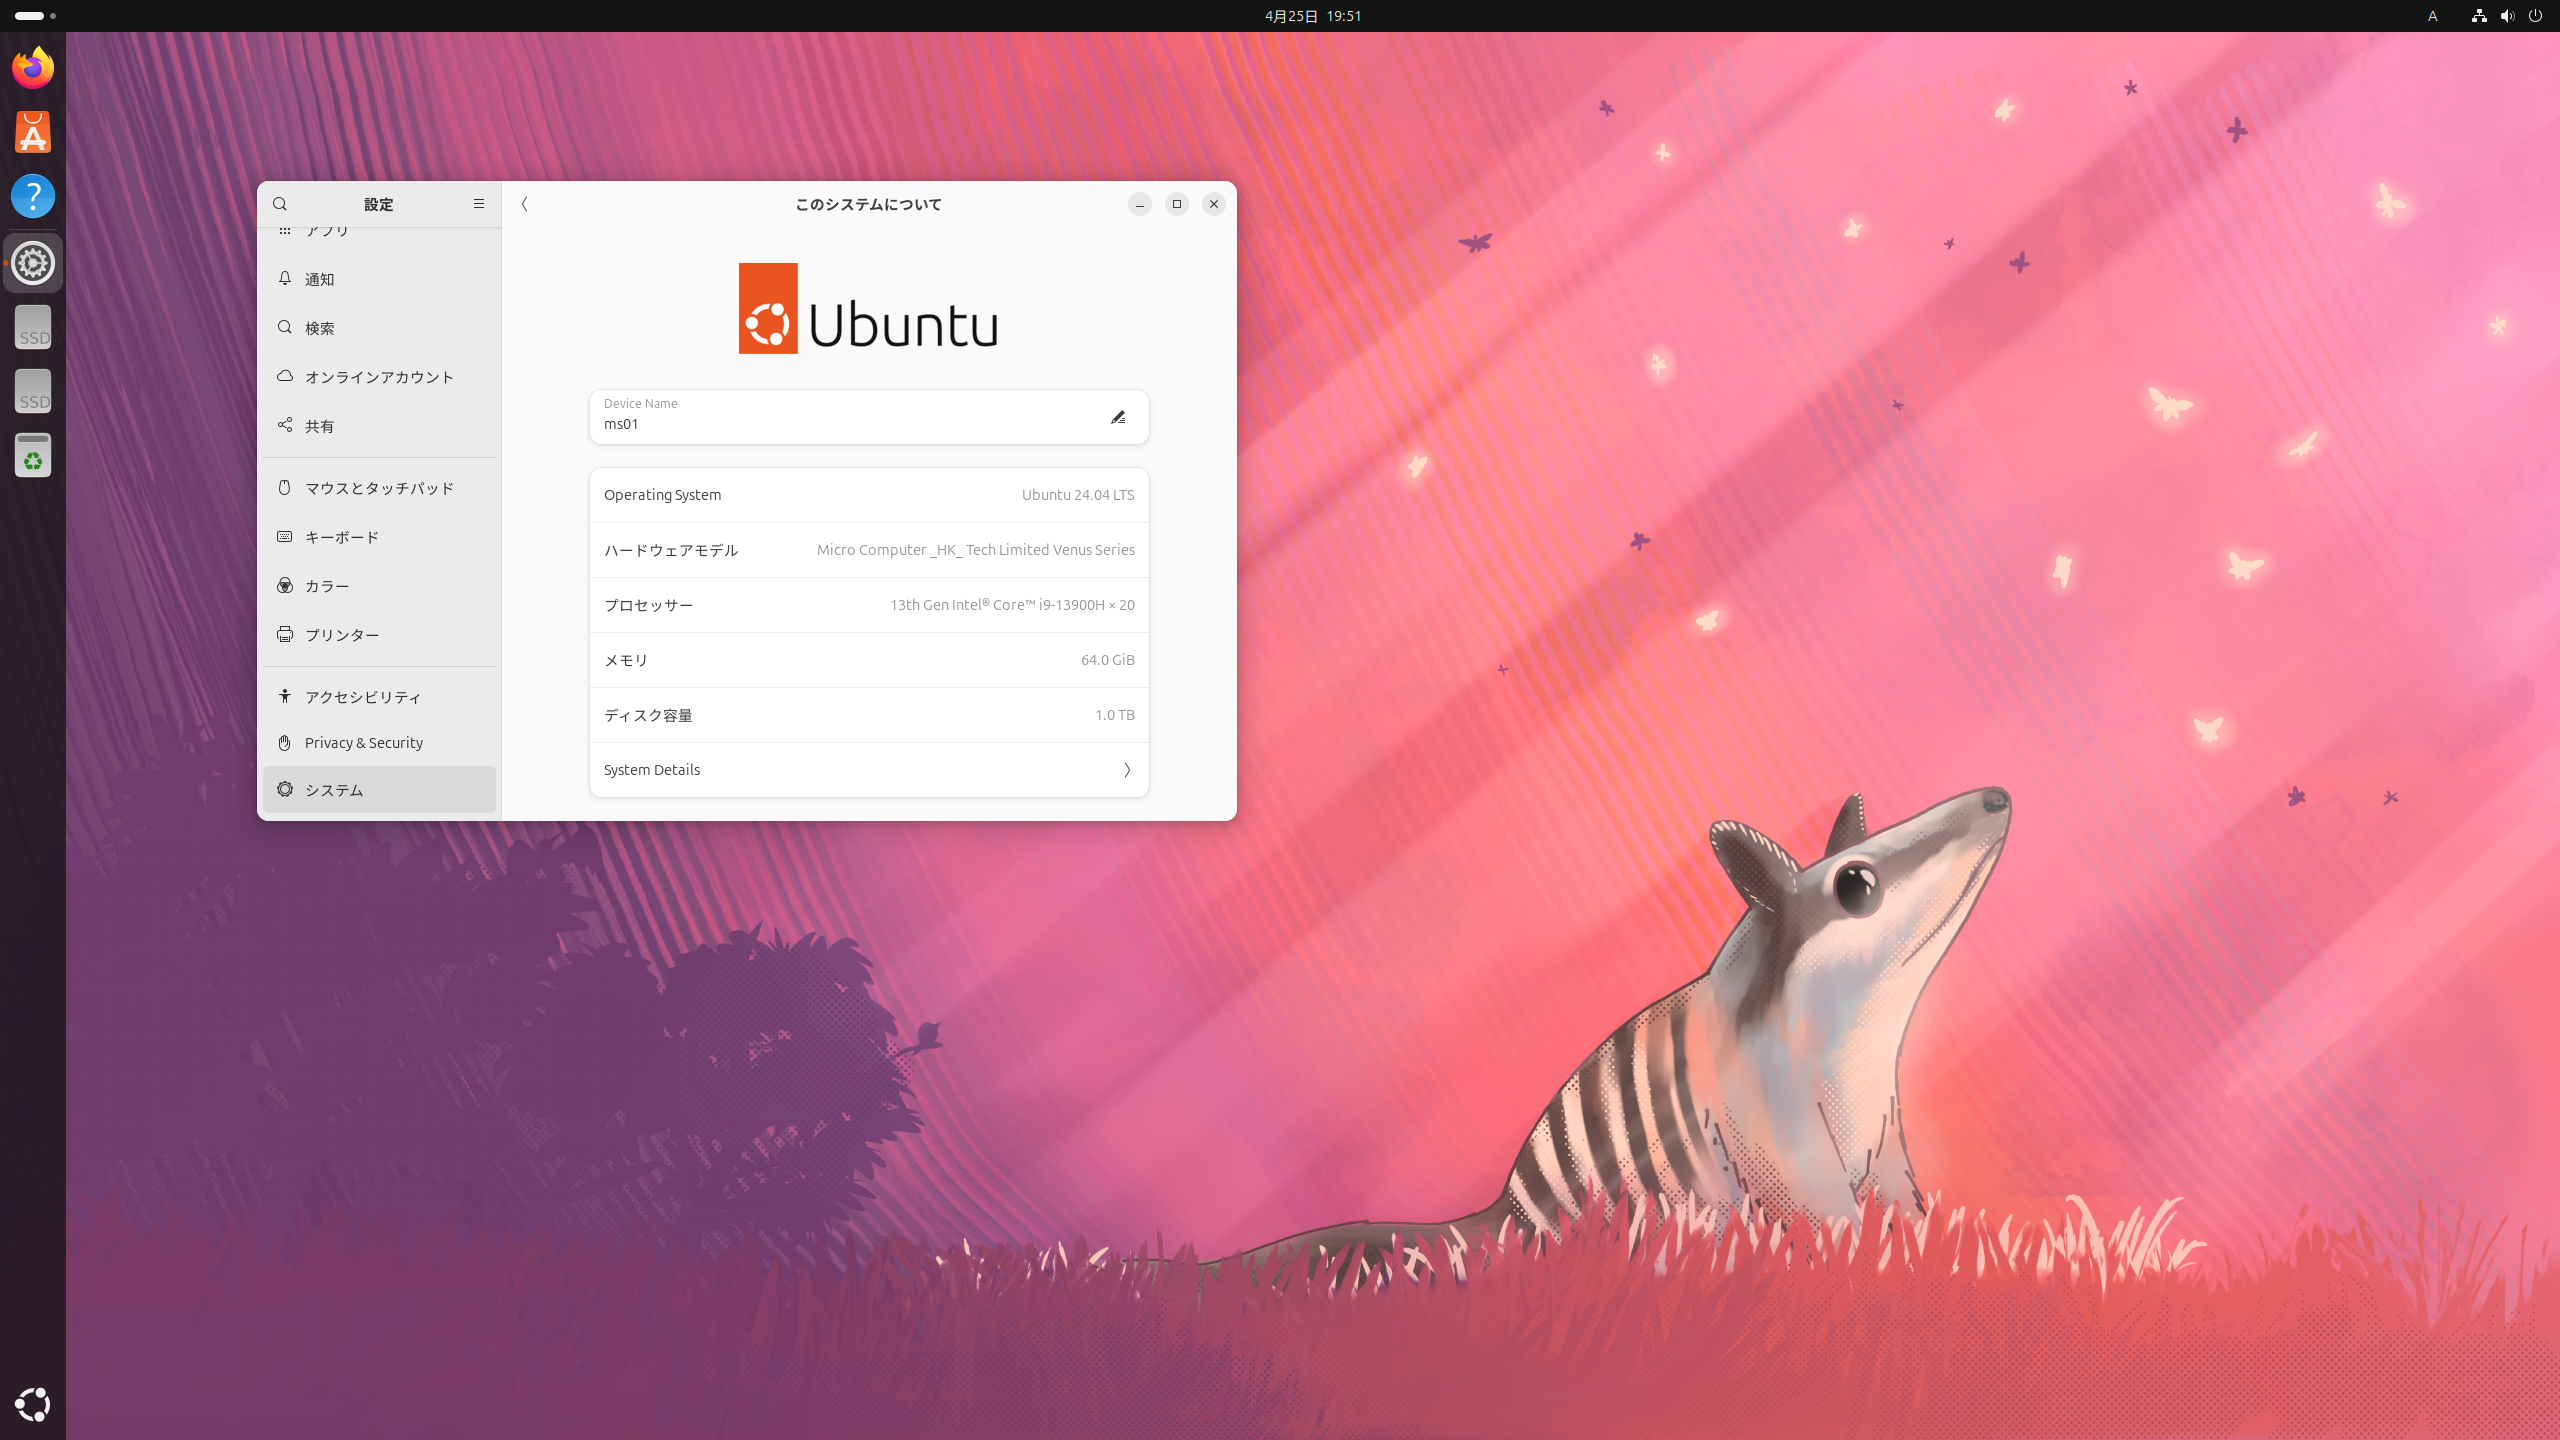The width and height of the screenshot is (2560, 1440).
Task: Expand the System Details row
Action: [x=868, y=769]
